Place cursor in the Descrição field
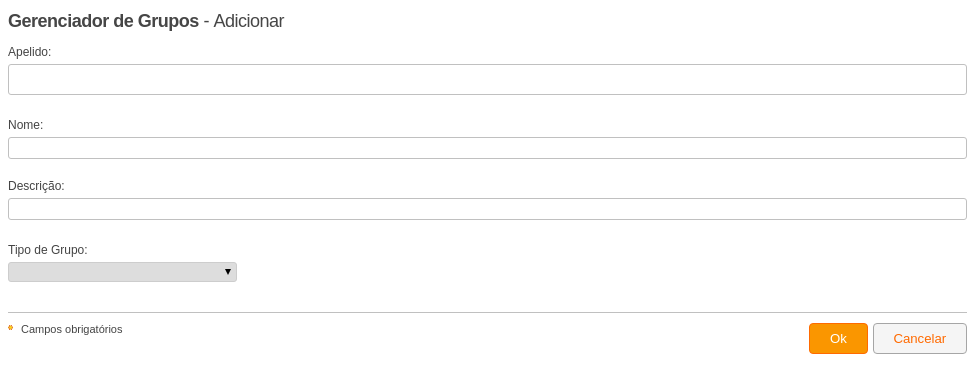This screenshot has width=975, height=389. (x=488, y=209)
